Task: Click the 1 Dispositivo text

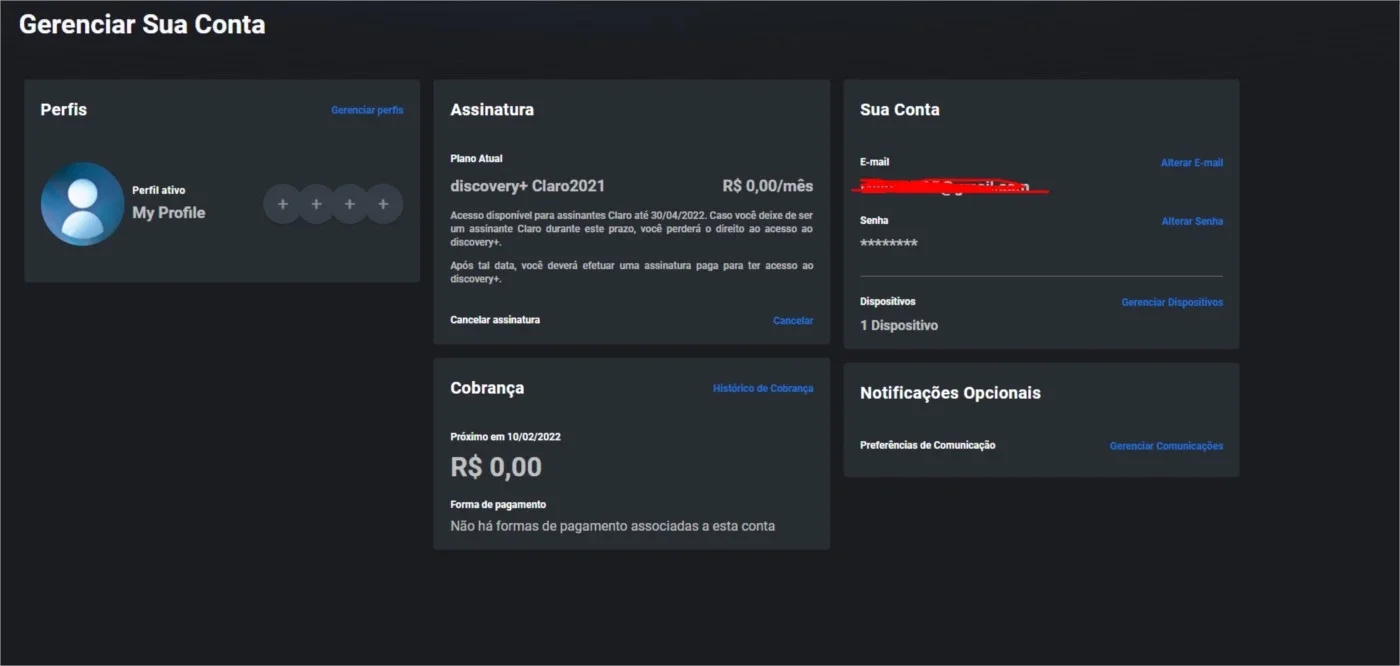Action: [899, 325]
